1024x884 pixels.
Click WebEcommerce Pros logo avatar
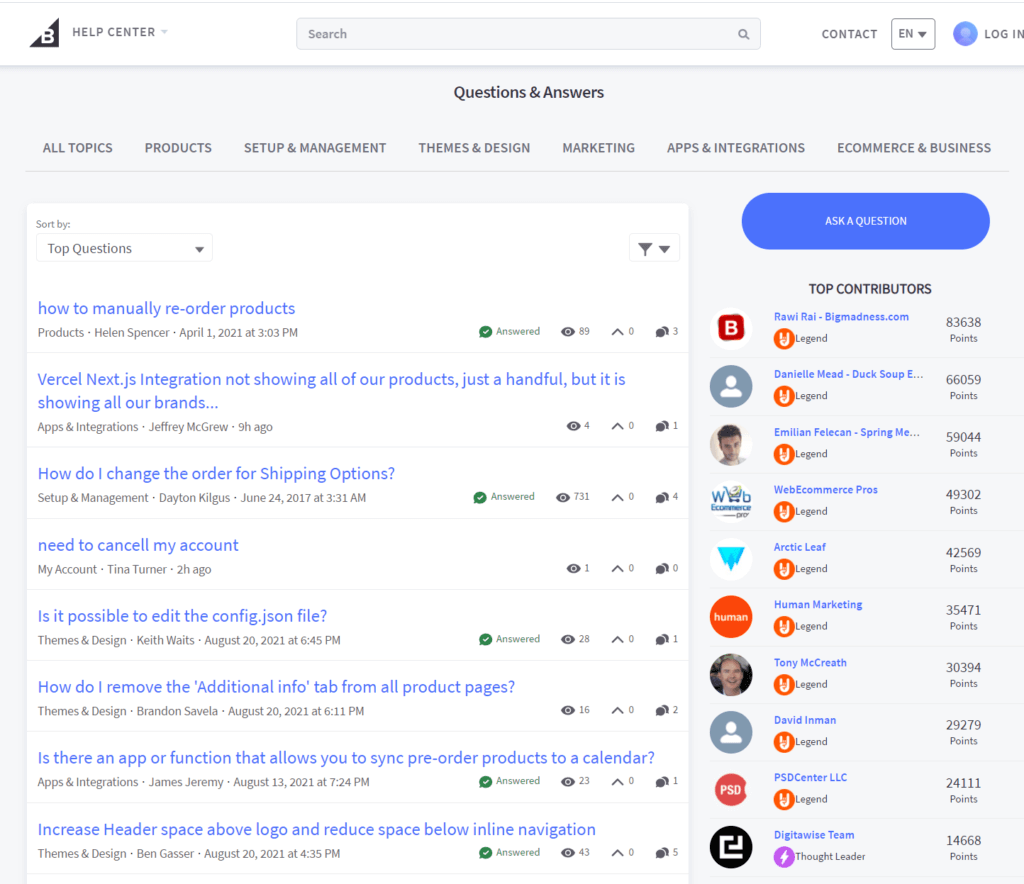coord(731,501)
